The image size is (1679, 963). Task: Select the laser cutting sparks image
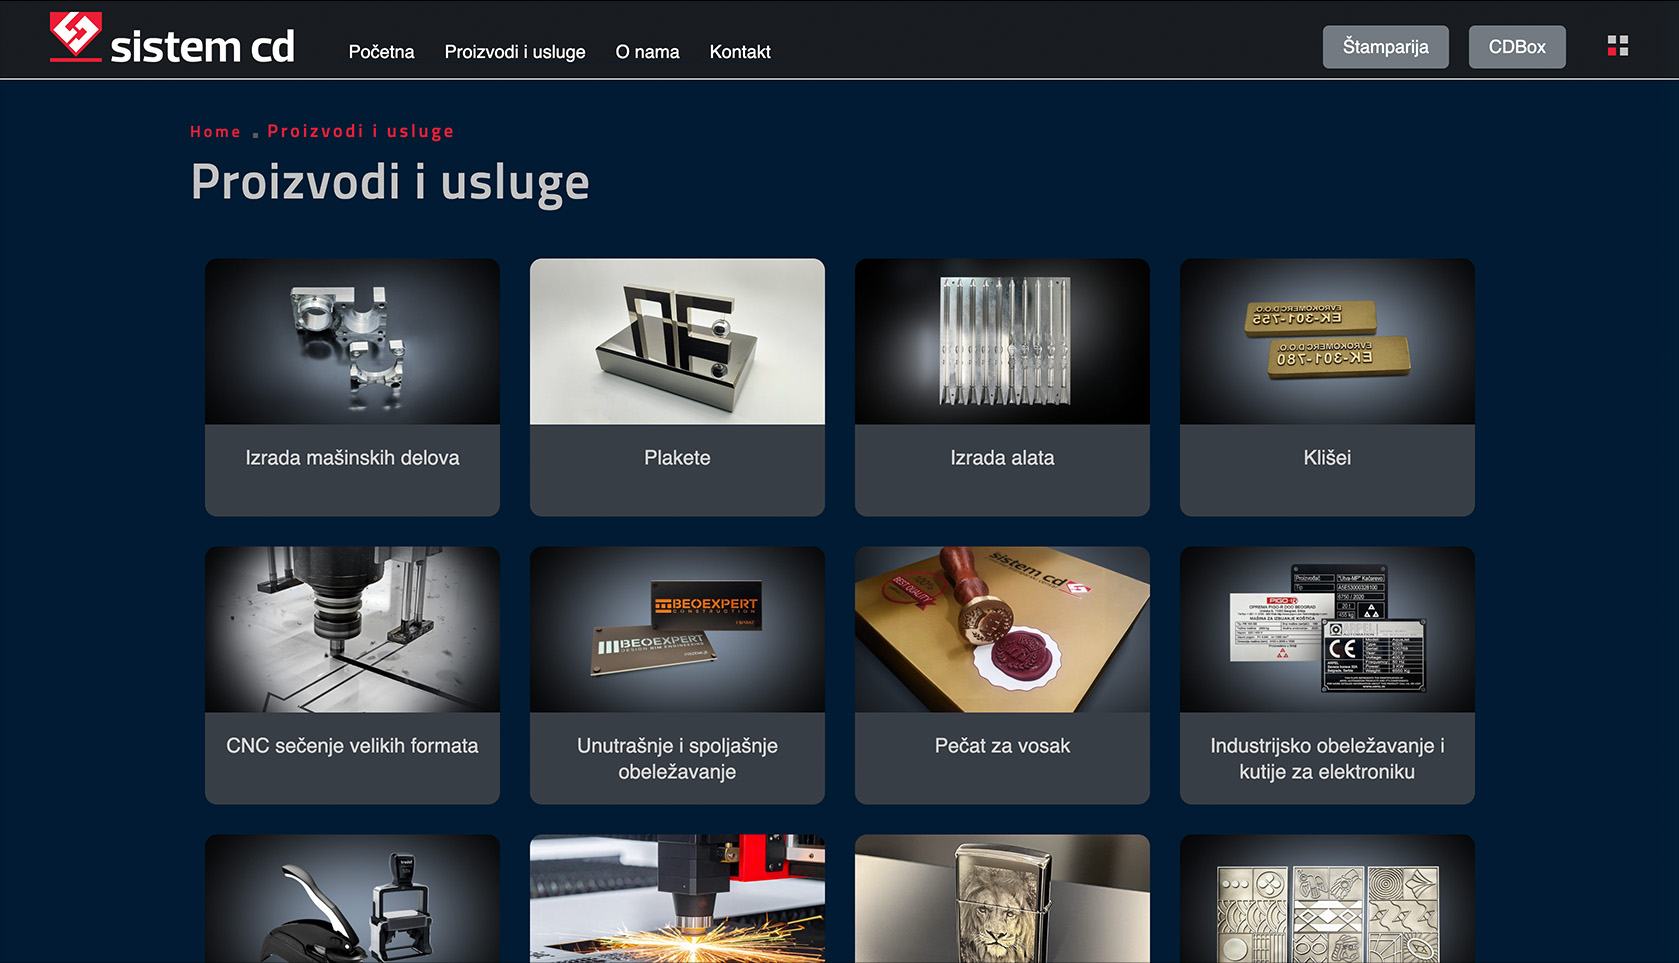tap(677, 900)
